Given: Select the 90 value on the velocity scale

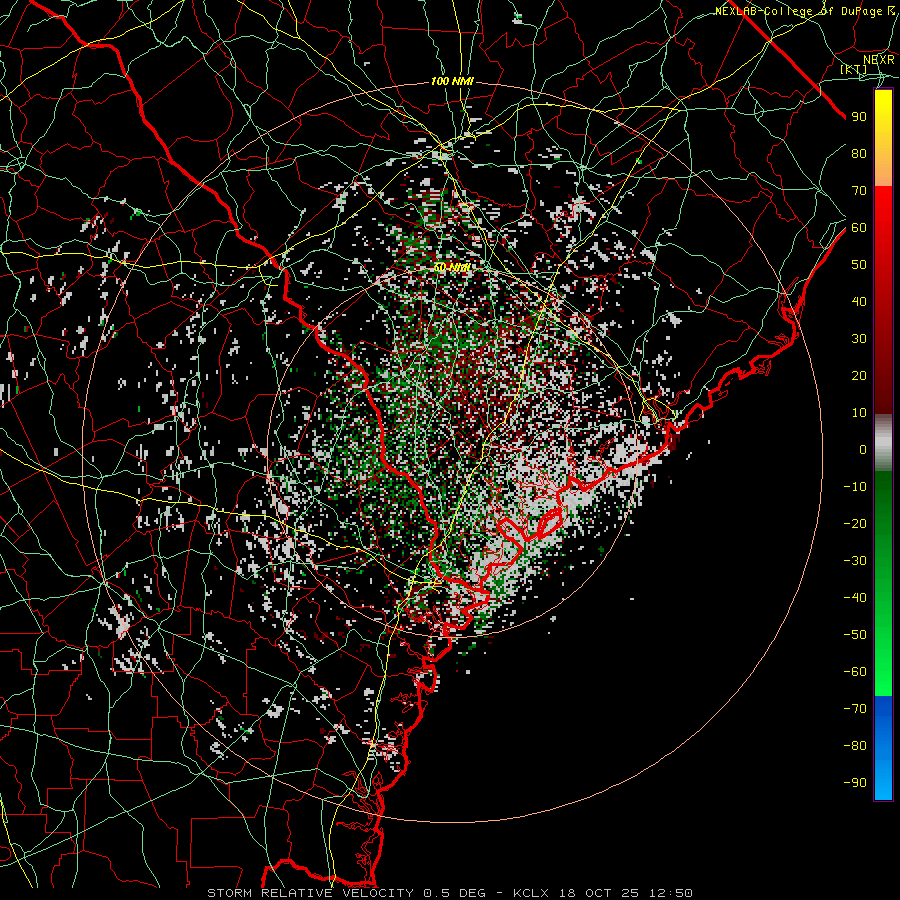Looking at the screenshot, I should pos(859,117).
